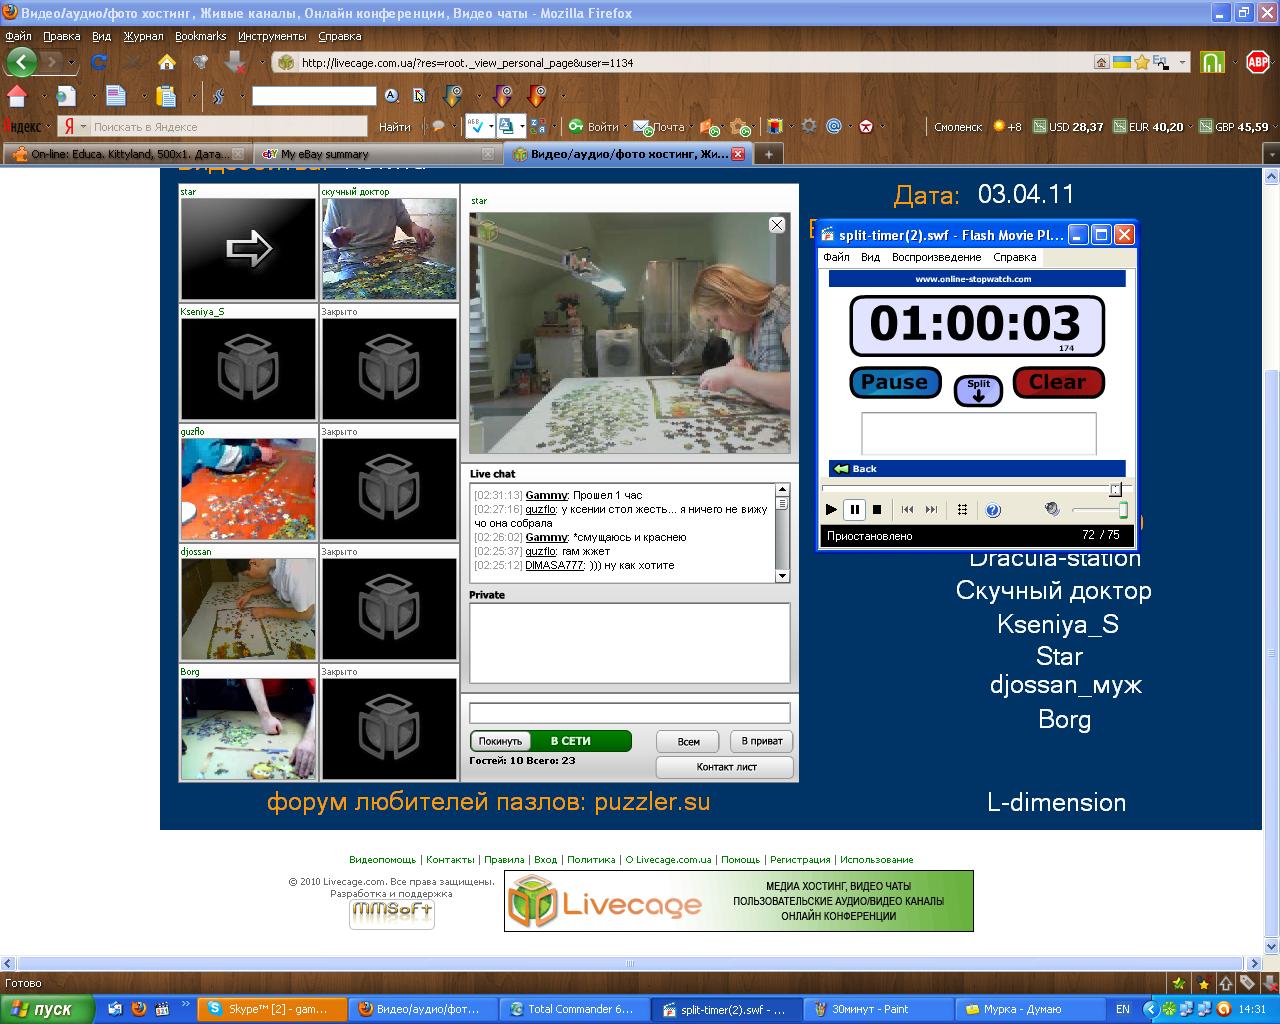Toggle the pause button in the Flash player
This screenshot has height=1024, width=1280.
pyautogui.click(x=854, y=510)
